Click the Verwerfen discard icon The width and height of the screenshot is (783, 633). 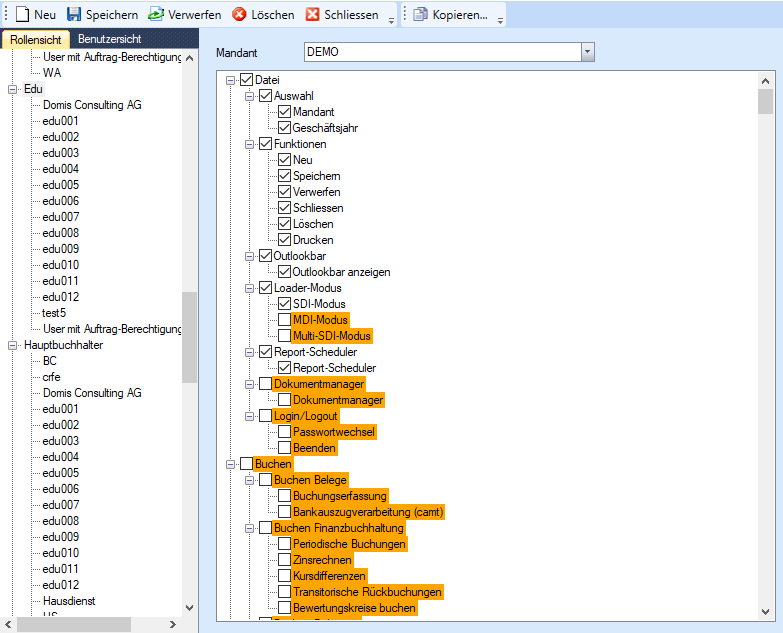(x=156, y=15)
